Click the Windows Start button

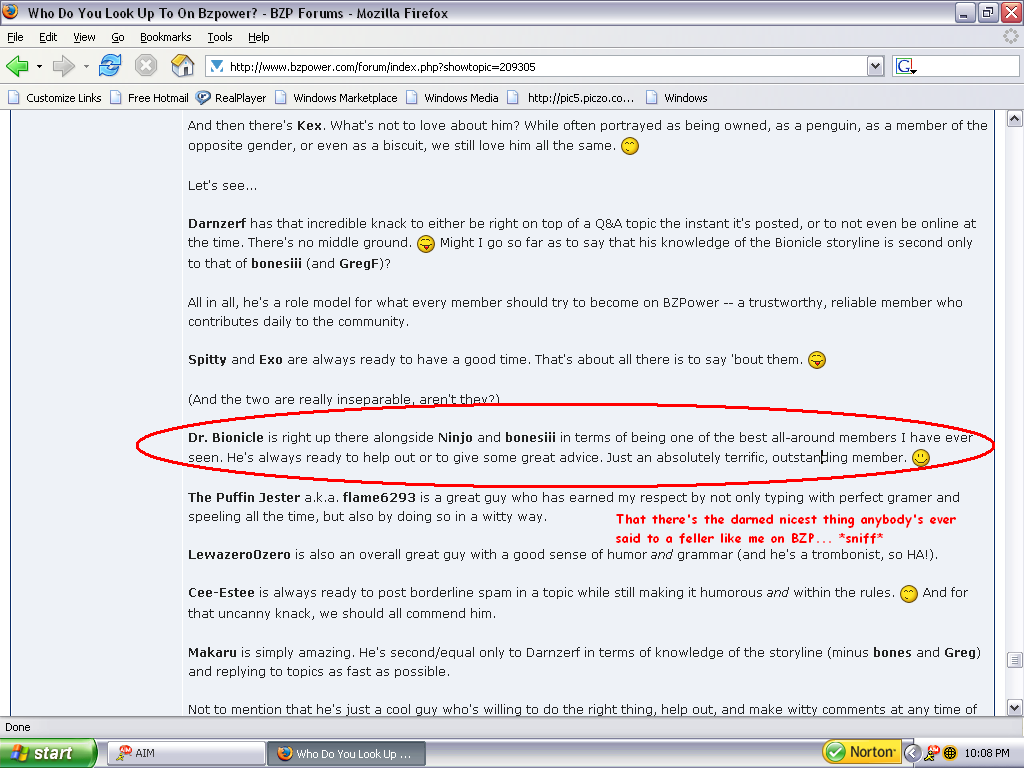coord(48,753)
